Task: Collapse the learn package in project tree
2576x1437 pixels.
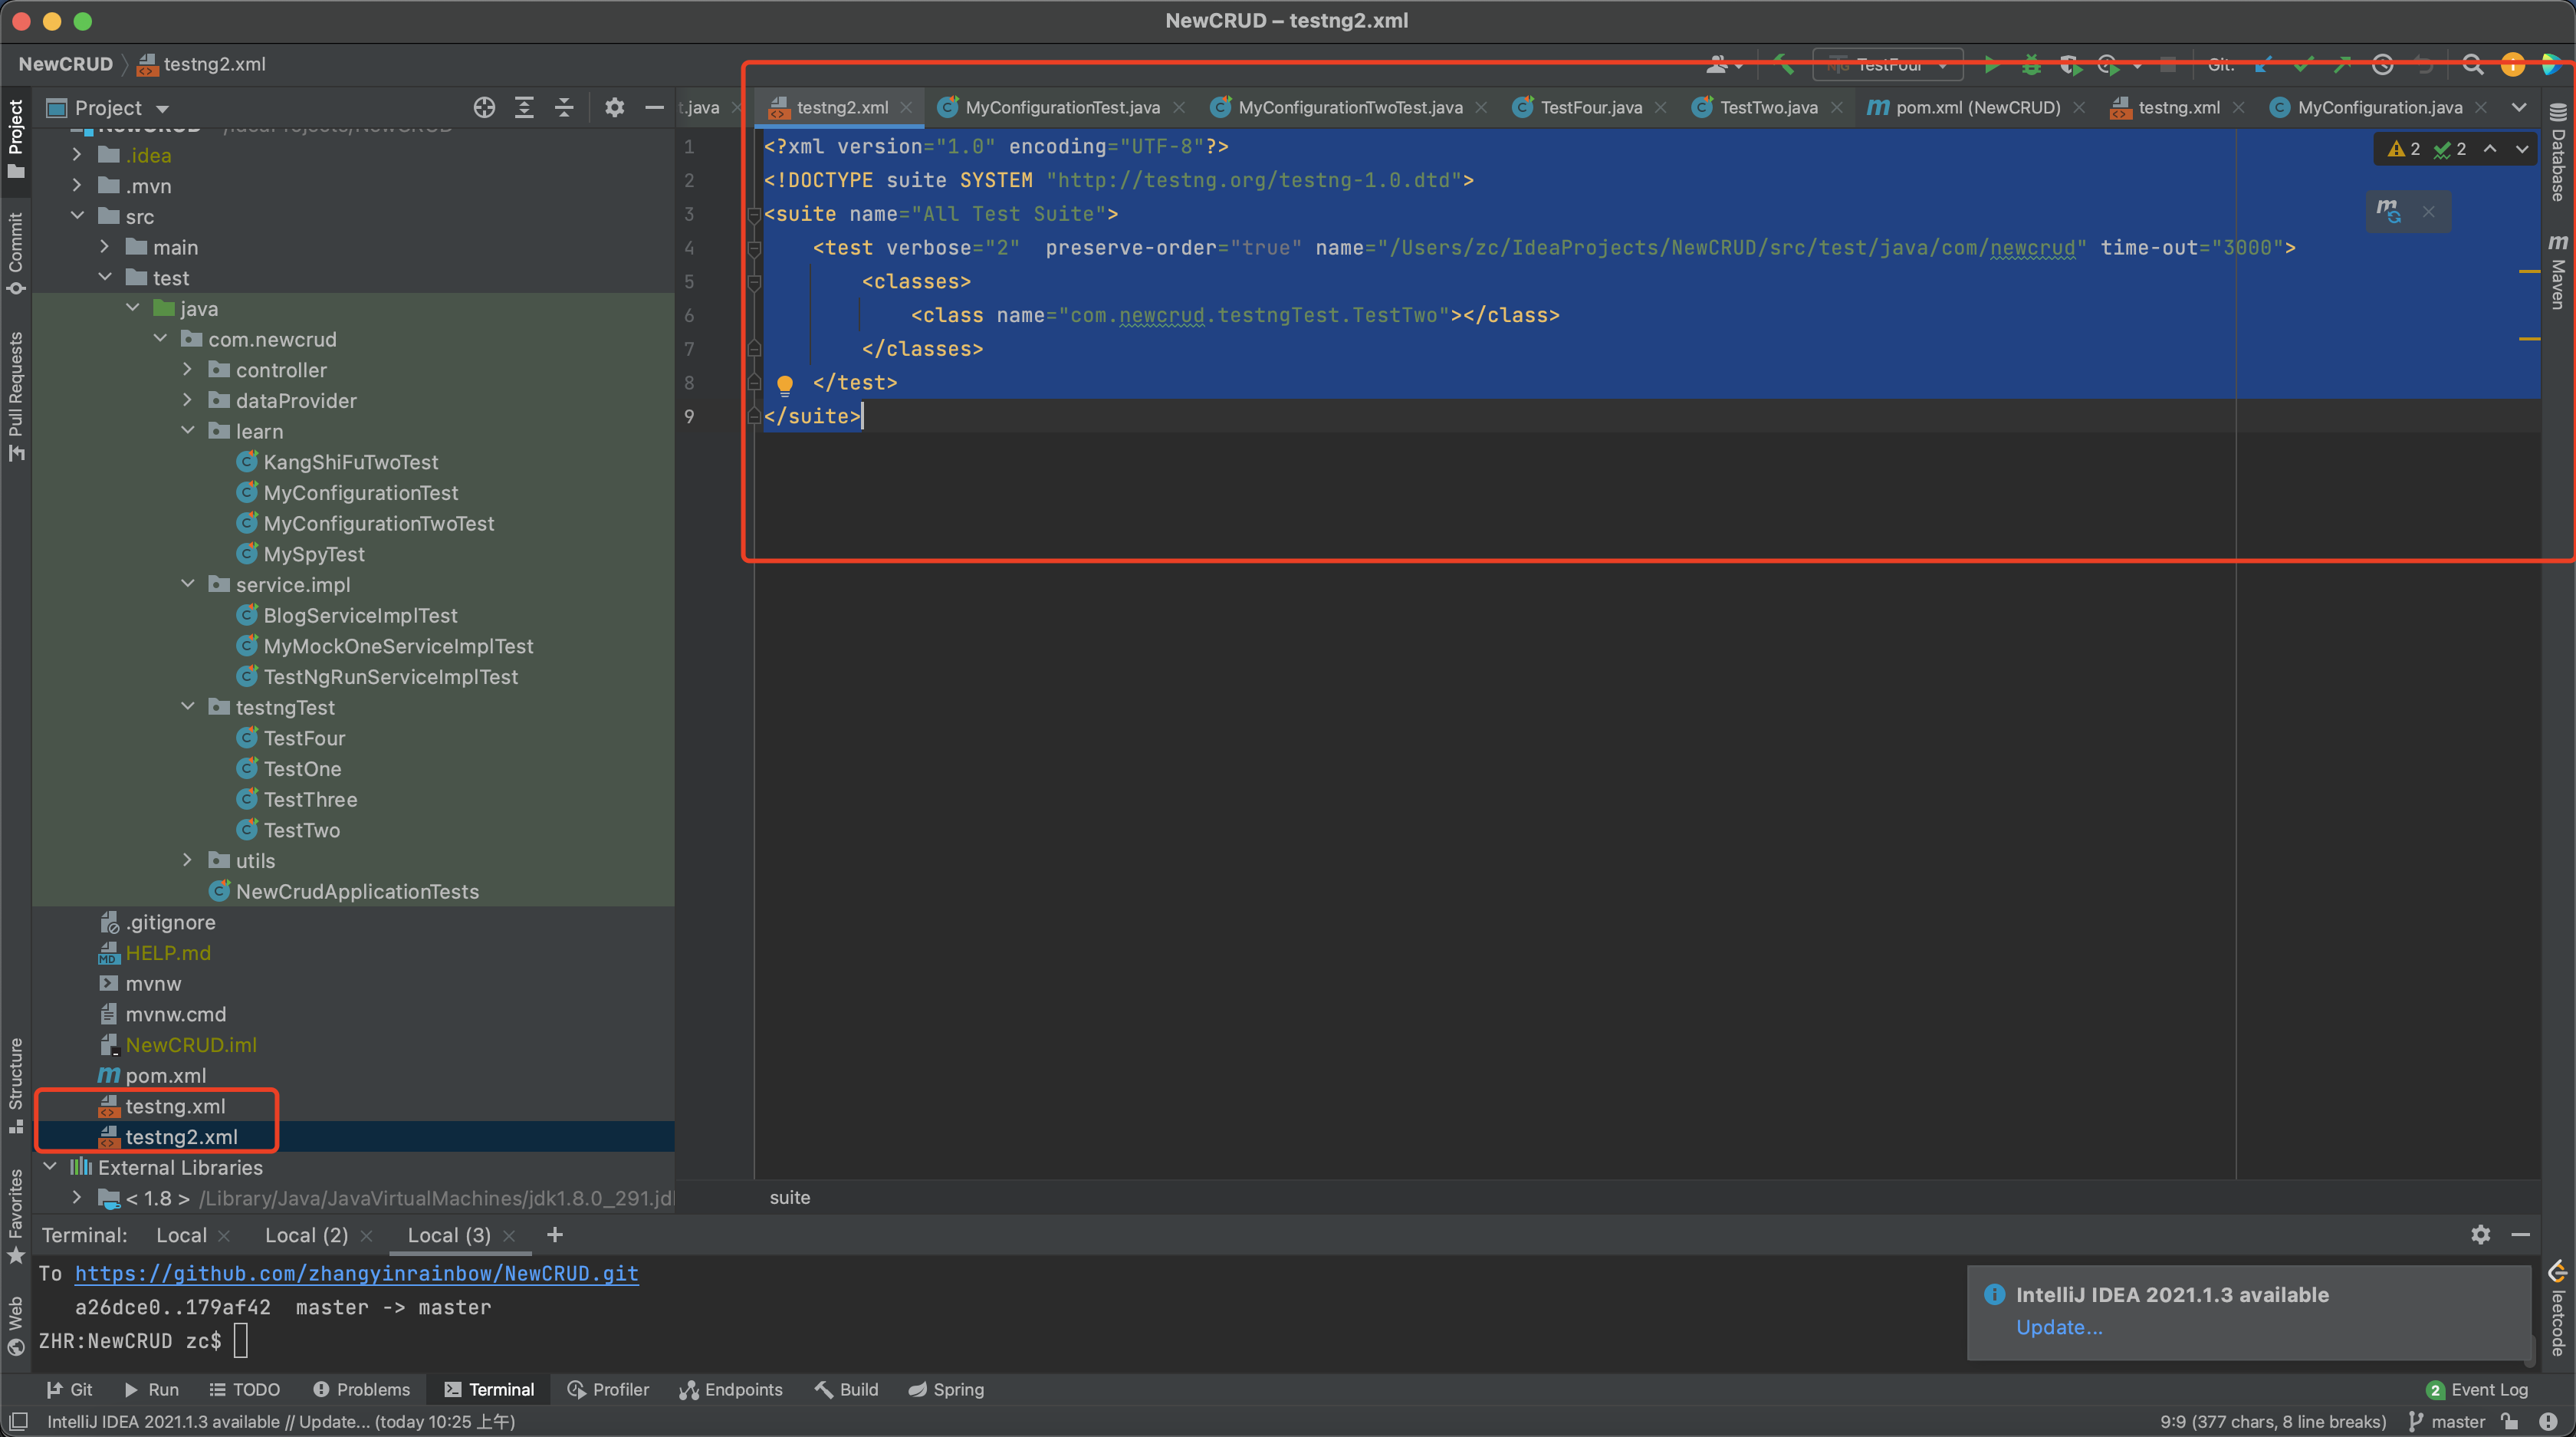Action: (189, 430)
